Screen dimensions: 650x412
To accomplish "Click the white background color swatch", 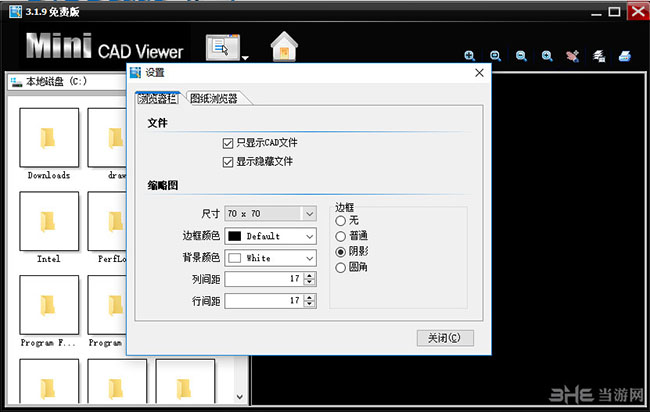I will pos(235,258).
